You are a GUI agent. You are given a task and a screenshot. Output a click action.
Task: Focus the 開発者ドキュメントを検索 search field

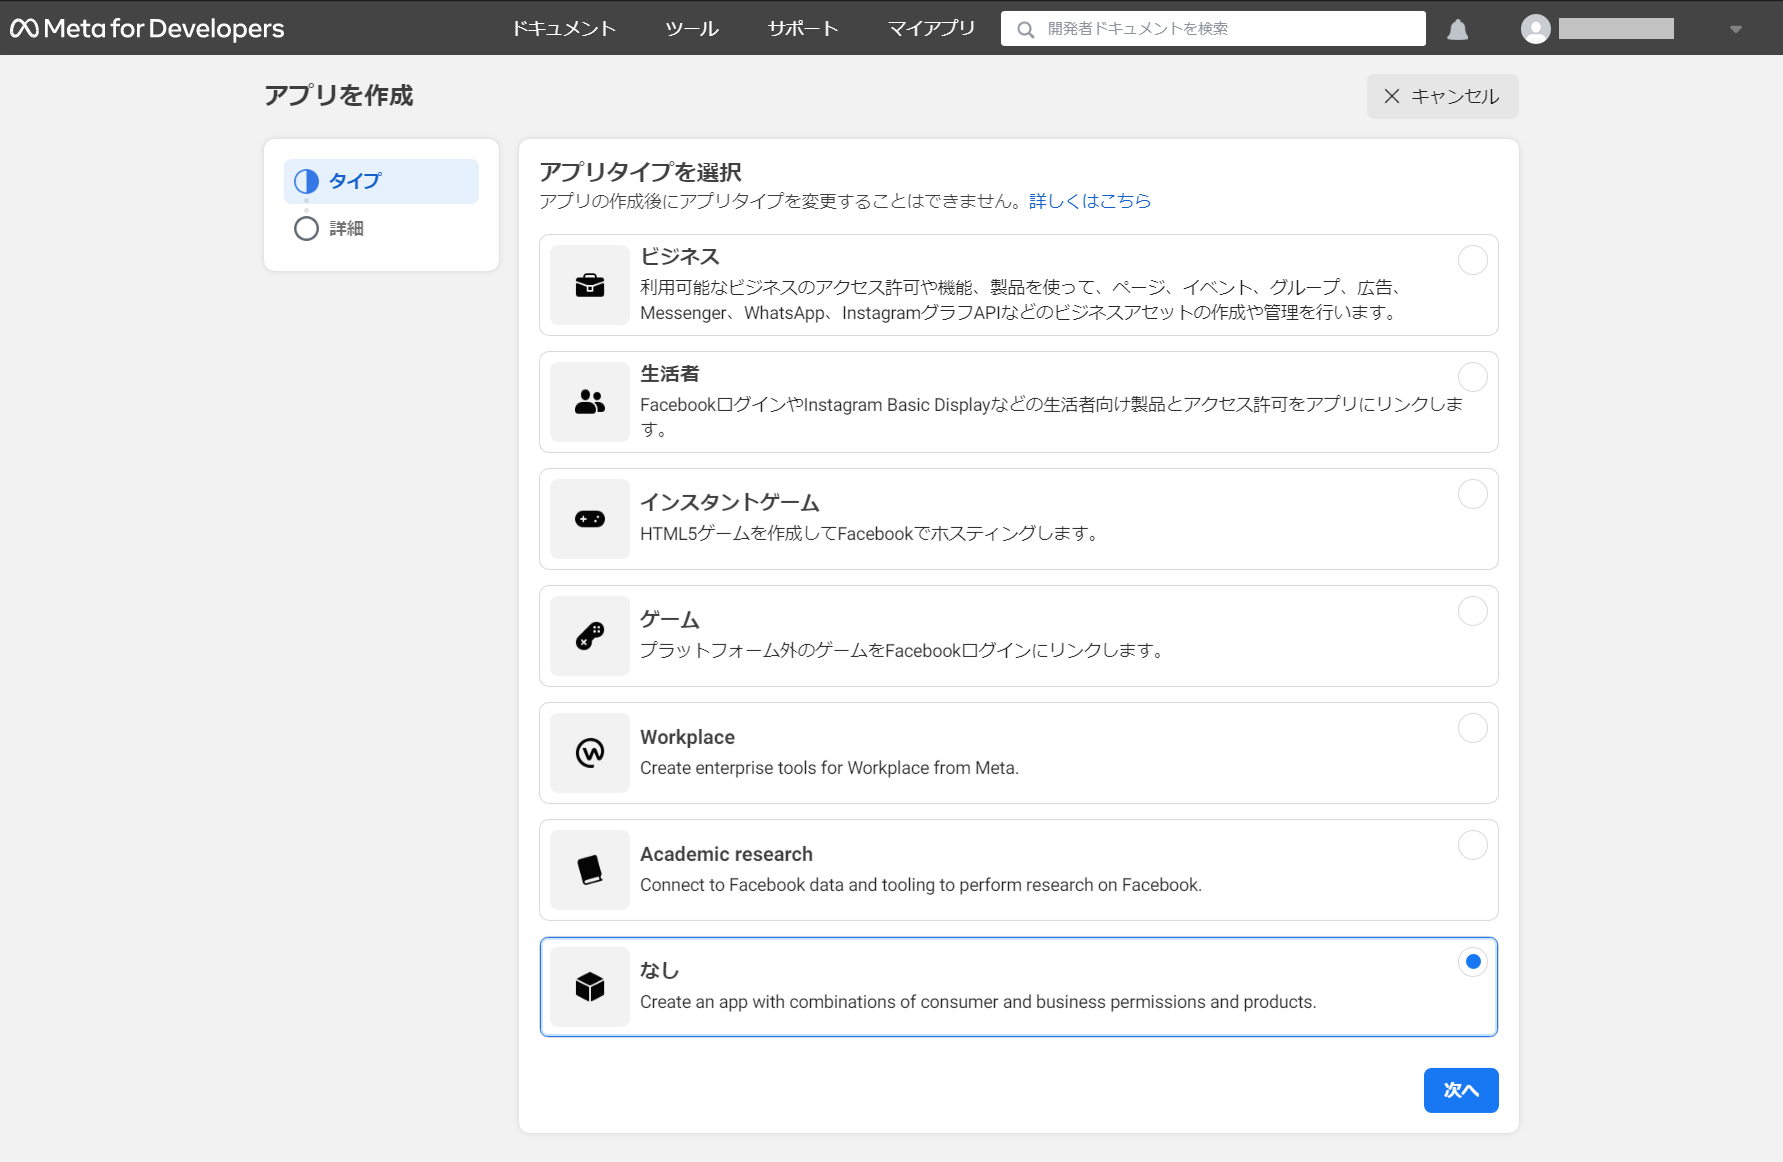(x=1213, y=28)
